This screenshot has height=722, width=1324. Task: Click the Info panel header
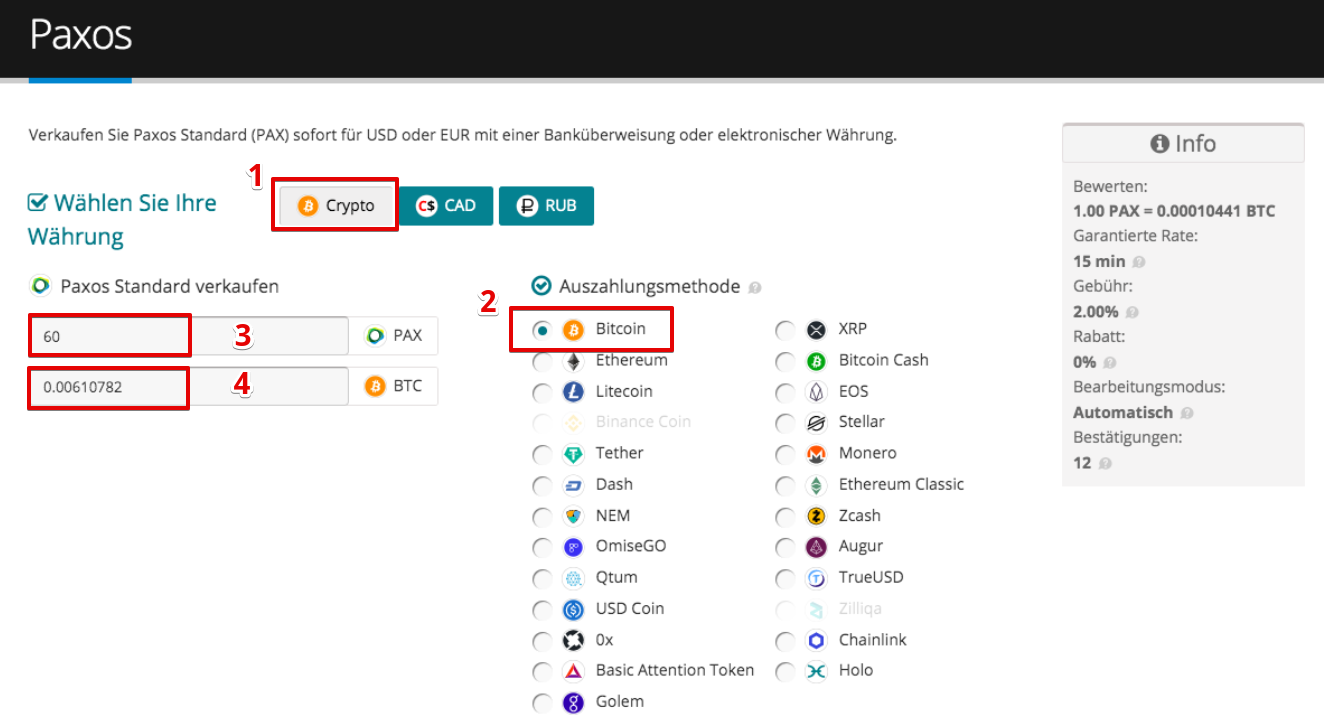coord(1183,143)
